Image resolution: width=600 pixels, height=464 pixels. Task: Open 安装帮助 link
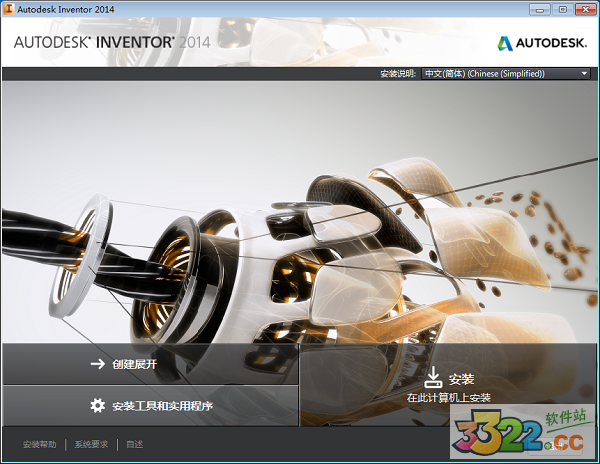pyautogui.click(x=39, y=444)
